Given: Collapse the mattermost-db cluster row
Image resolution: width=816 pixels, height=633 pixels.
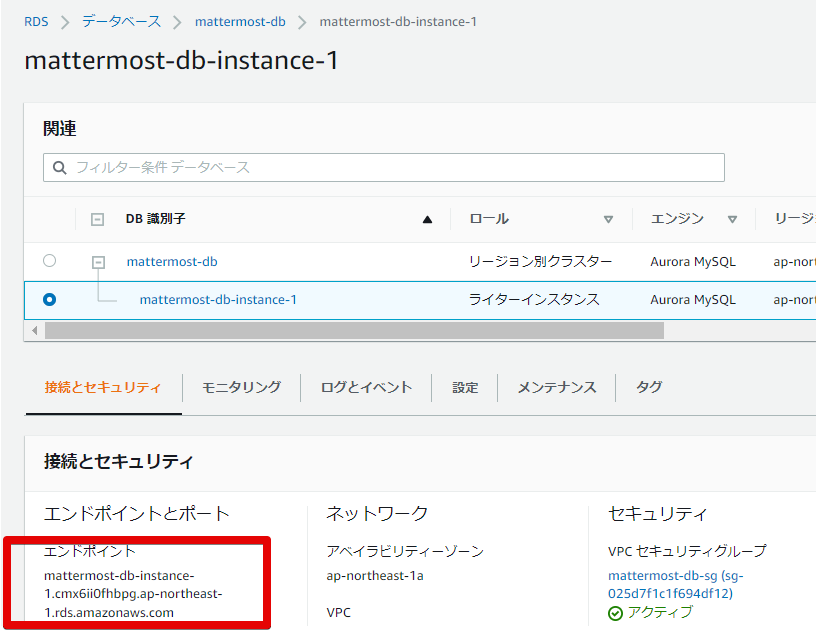Looking at the screenshot, I should pos(97,261).
